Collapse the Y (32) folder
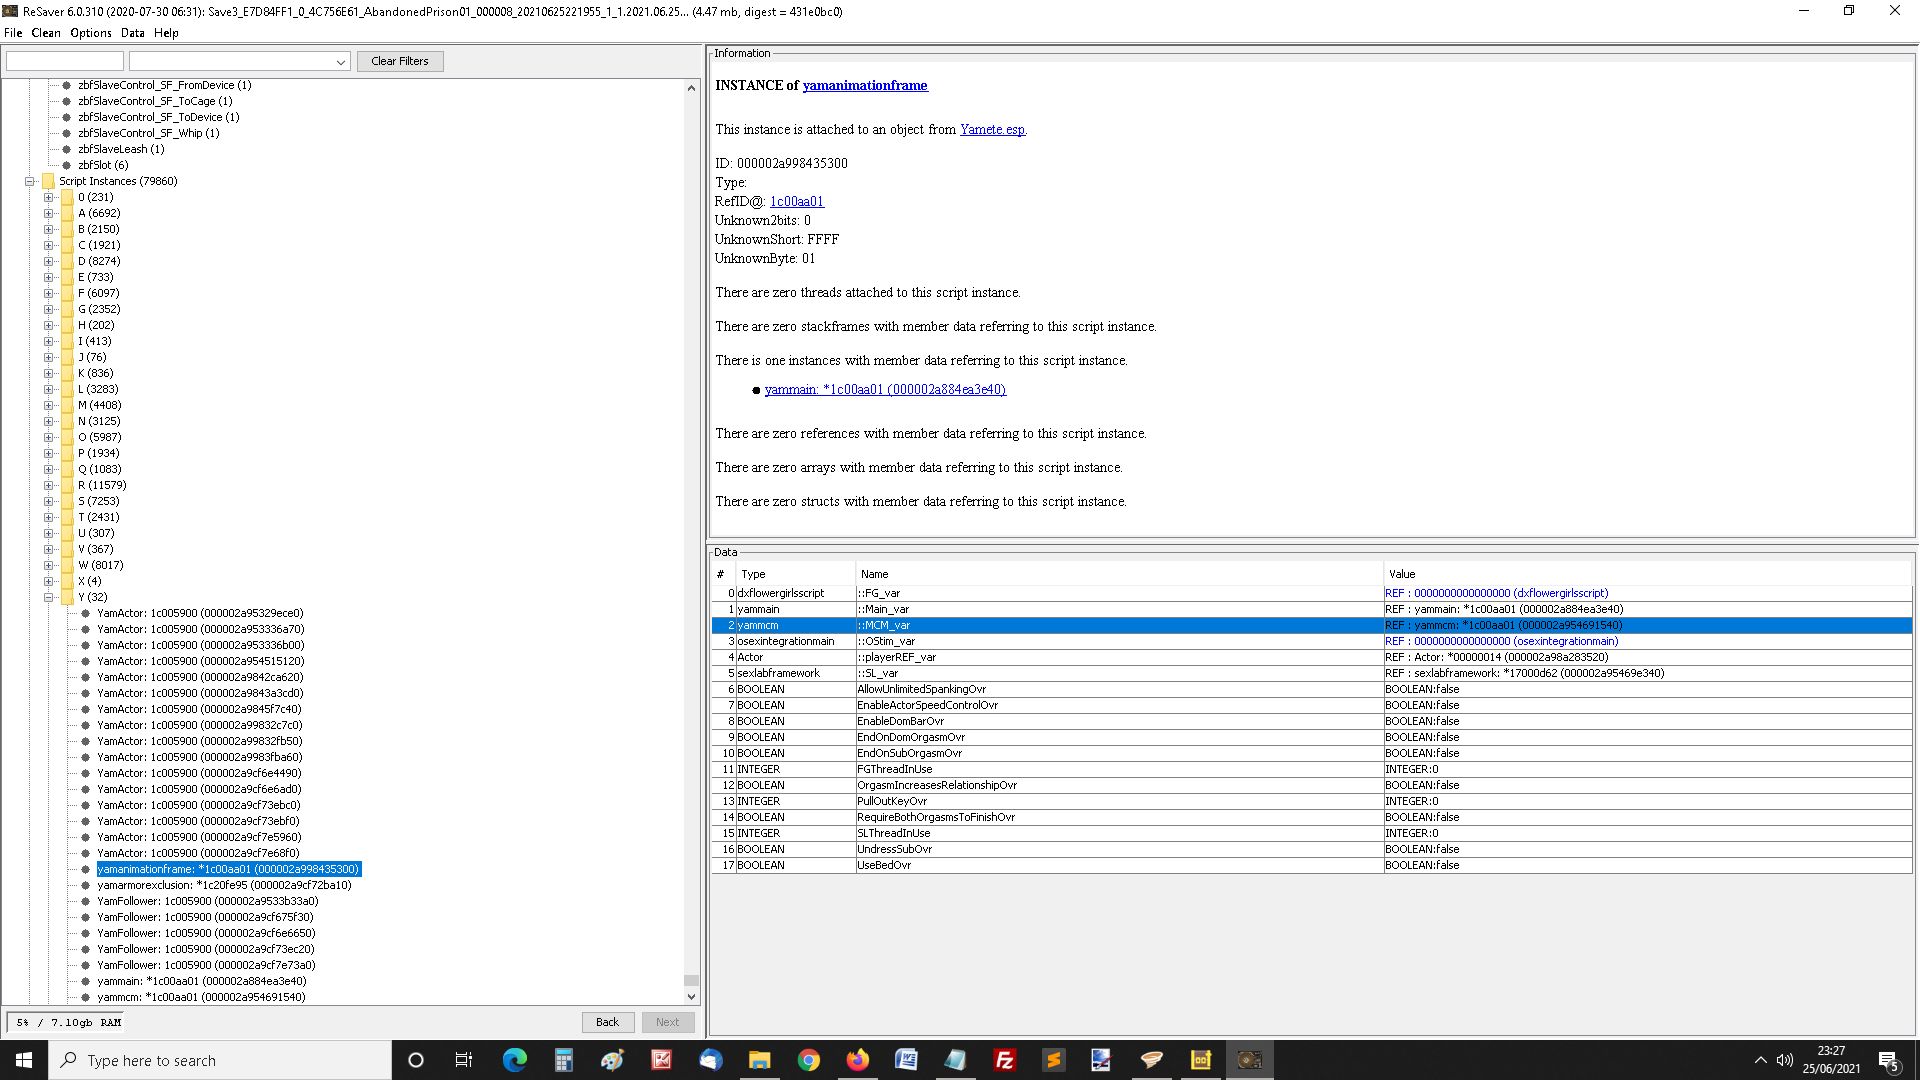 pos(48,597)
